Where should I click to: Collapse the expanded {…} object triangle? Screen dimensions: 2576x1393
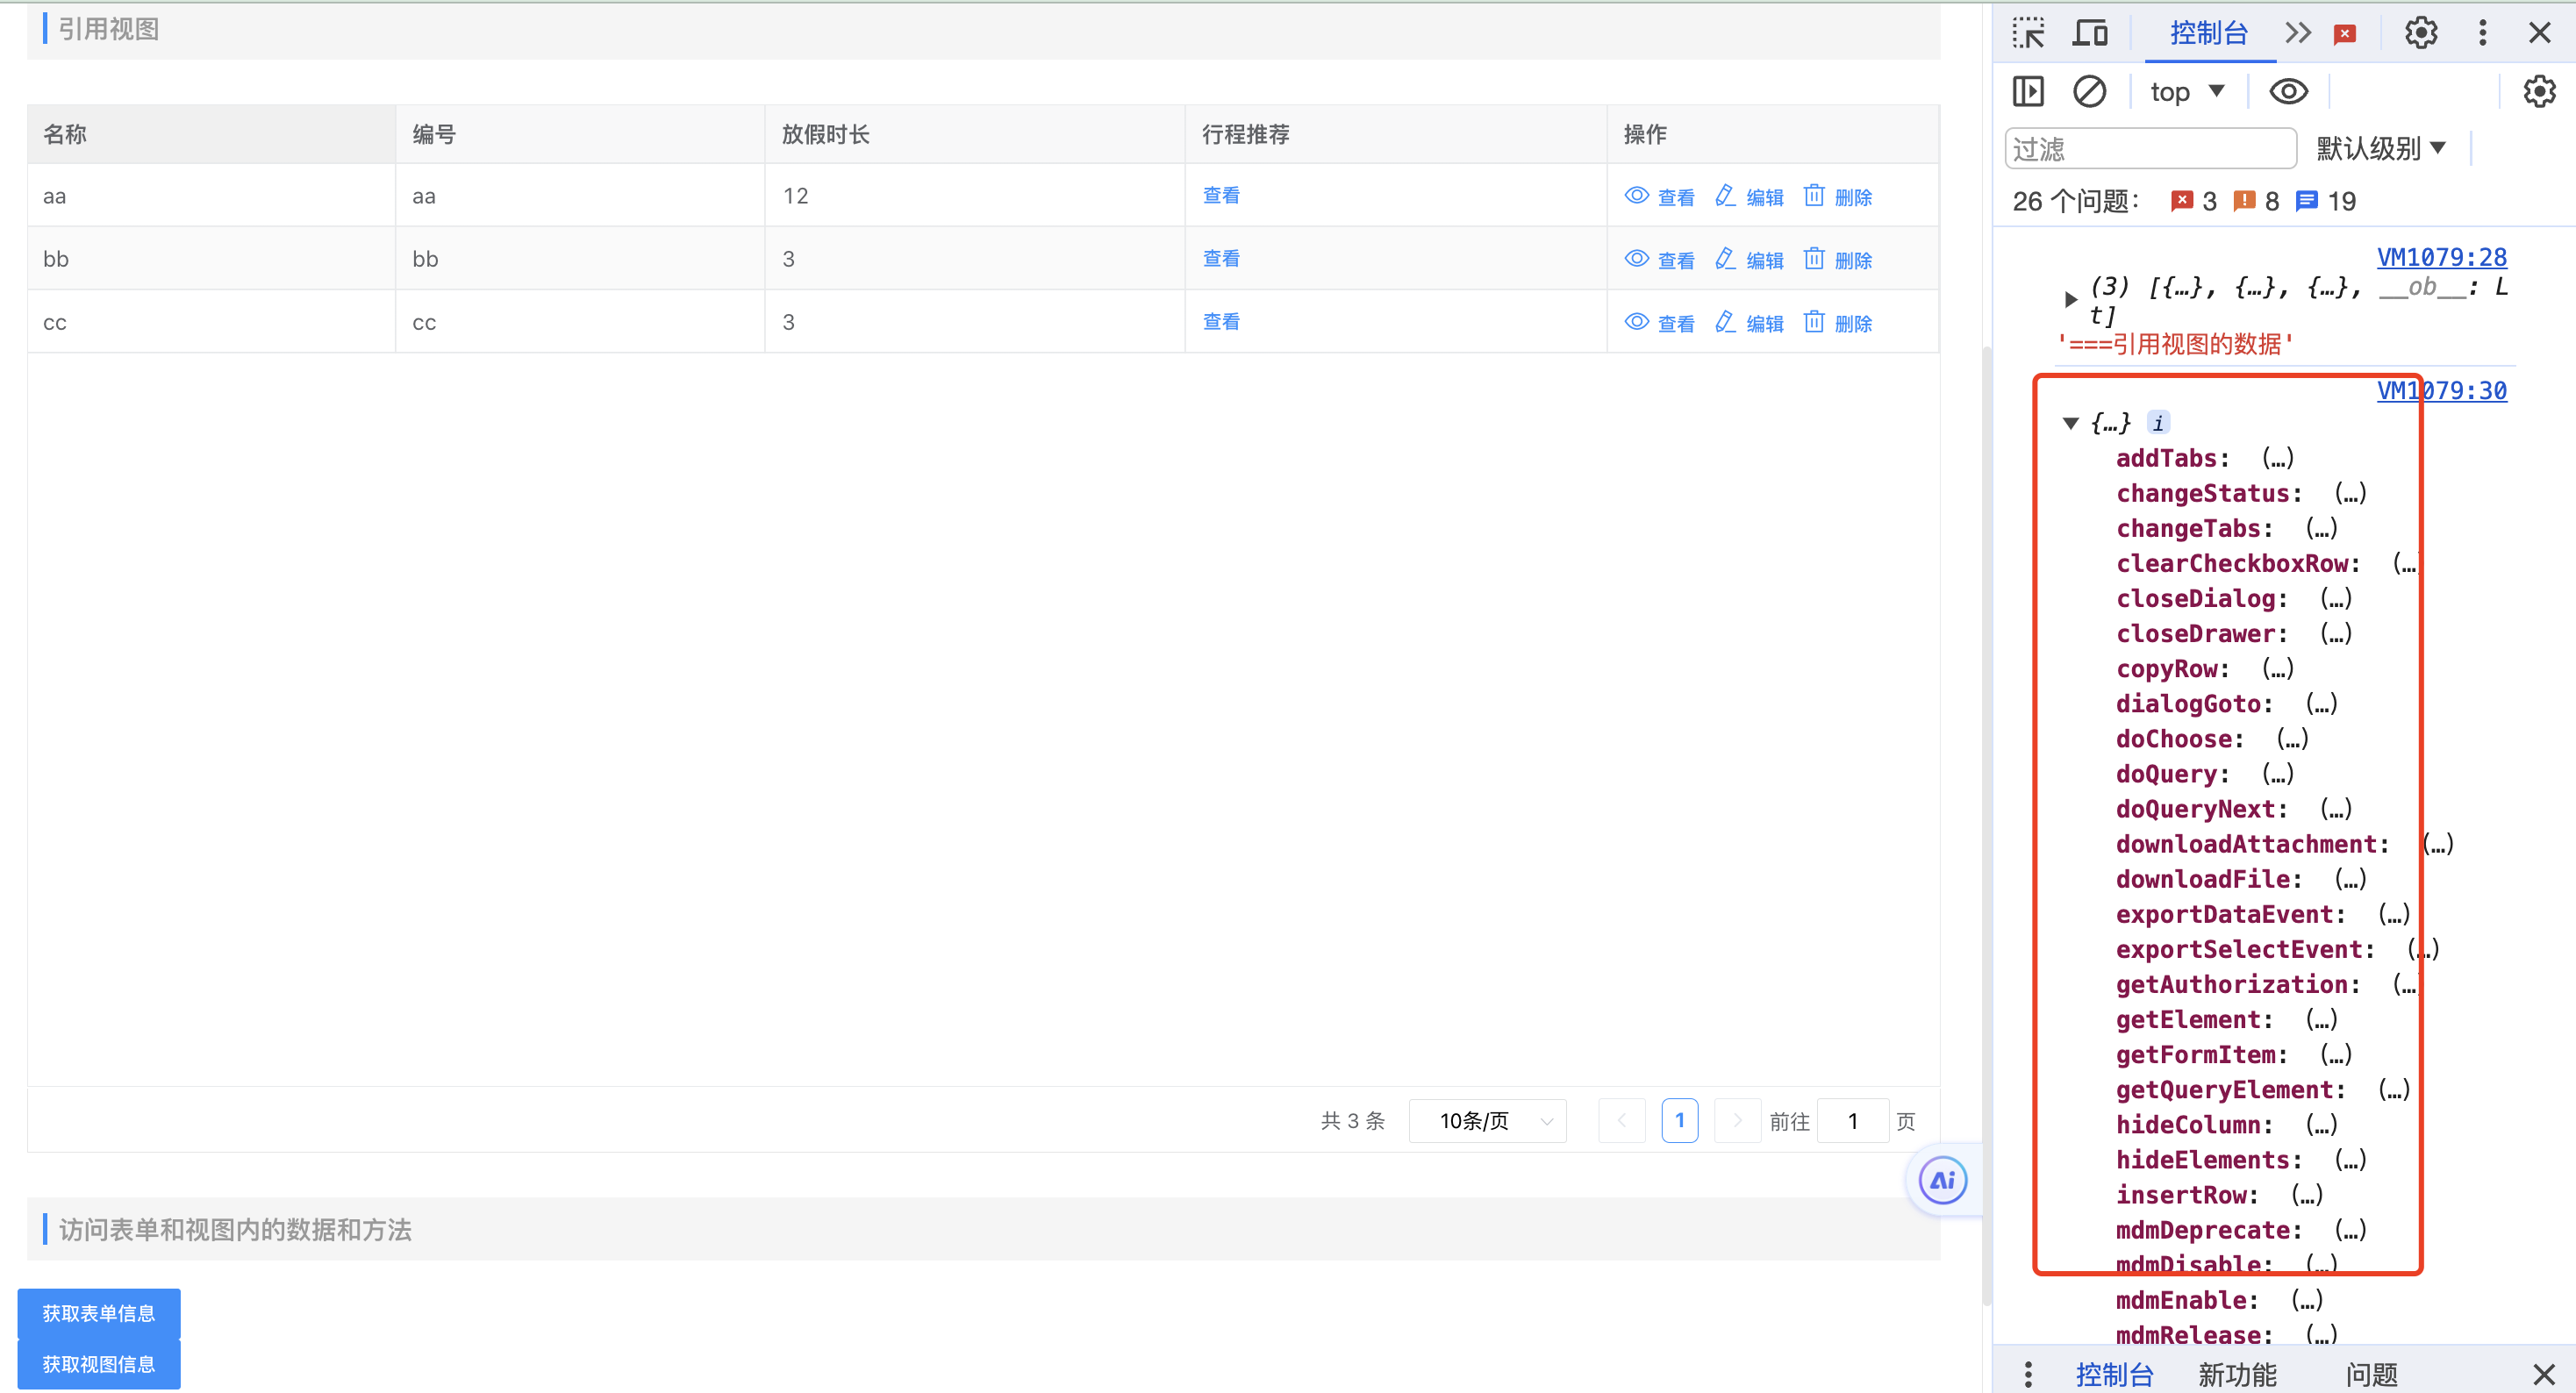click(x=2071, y=423)
